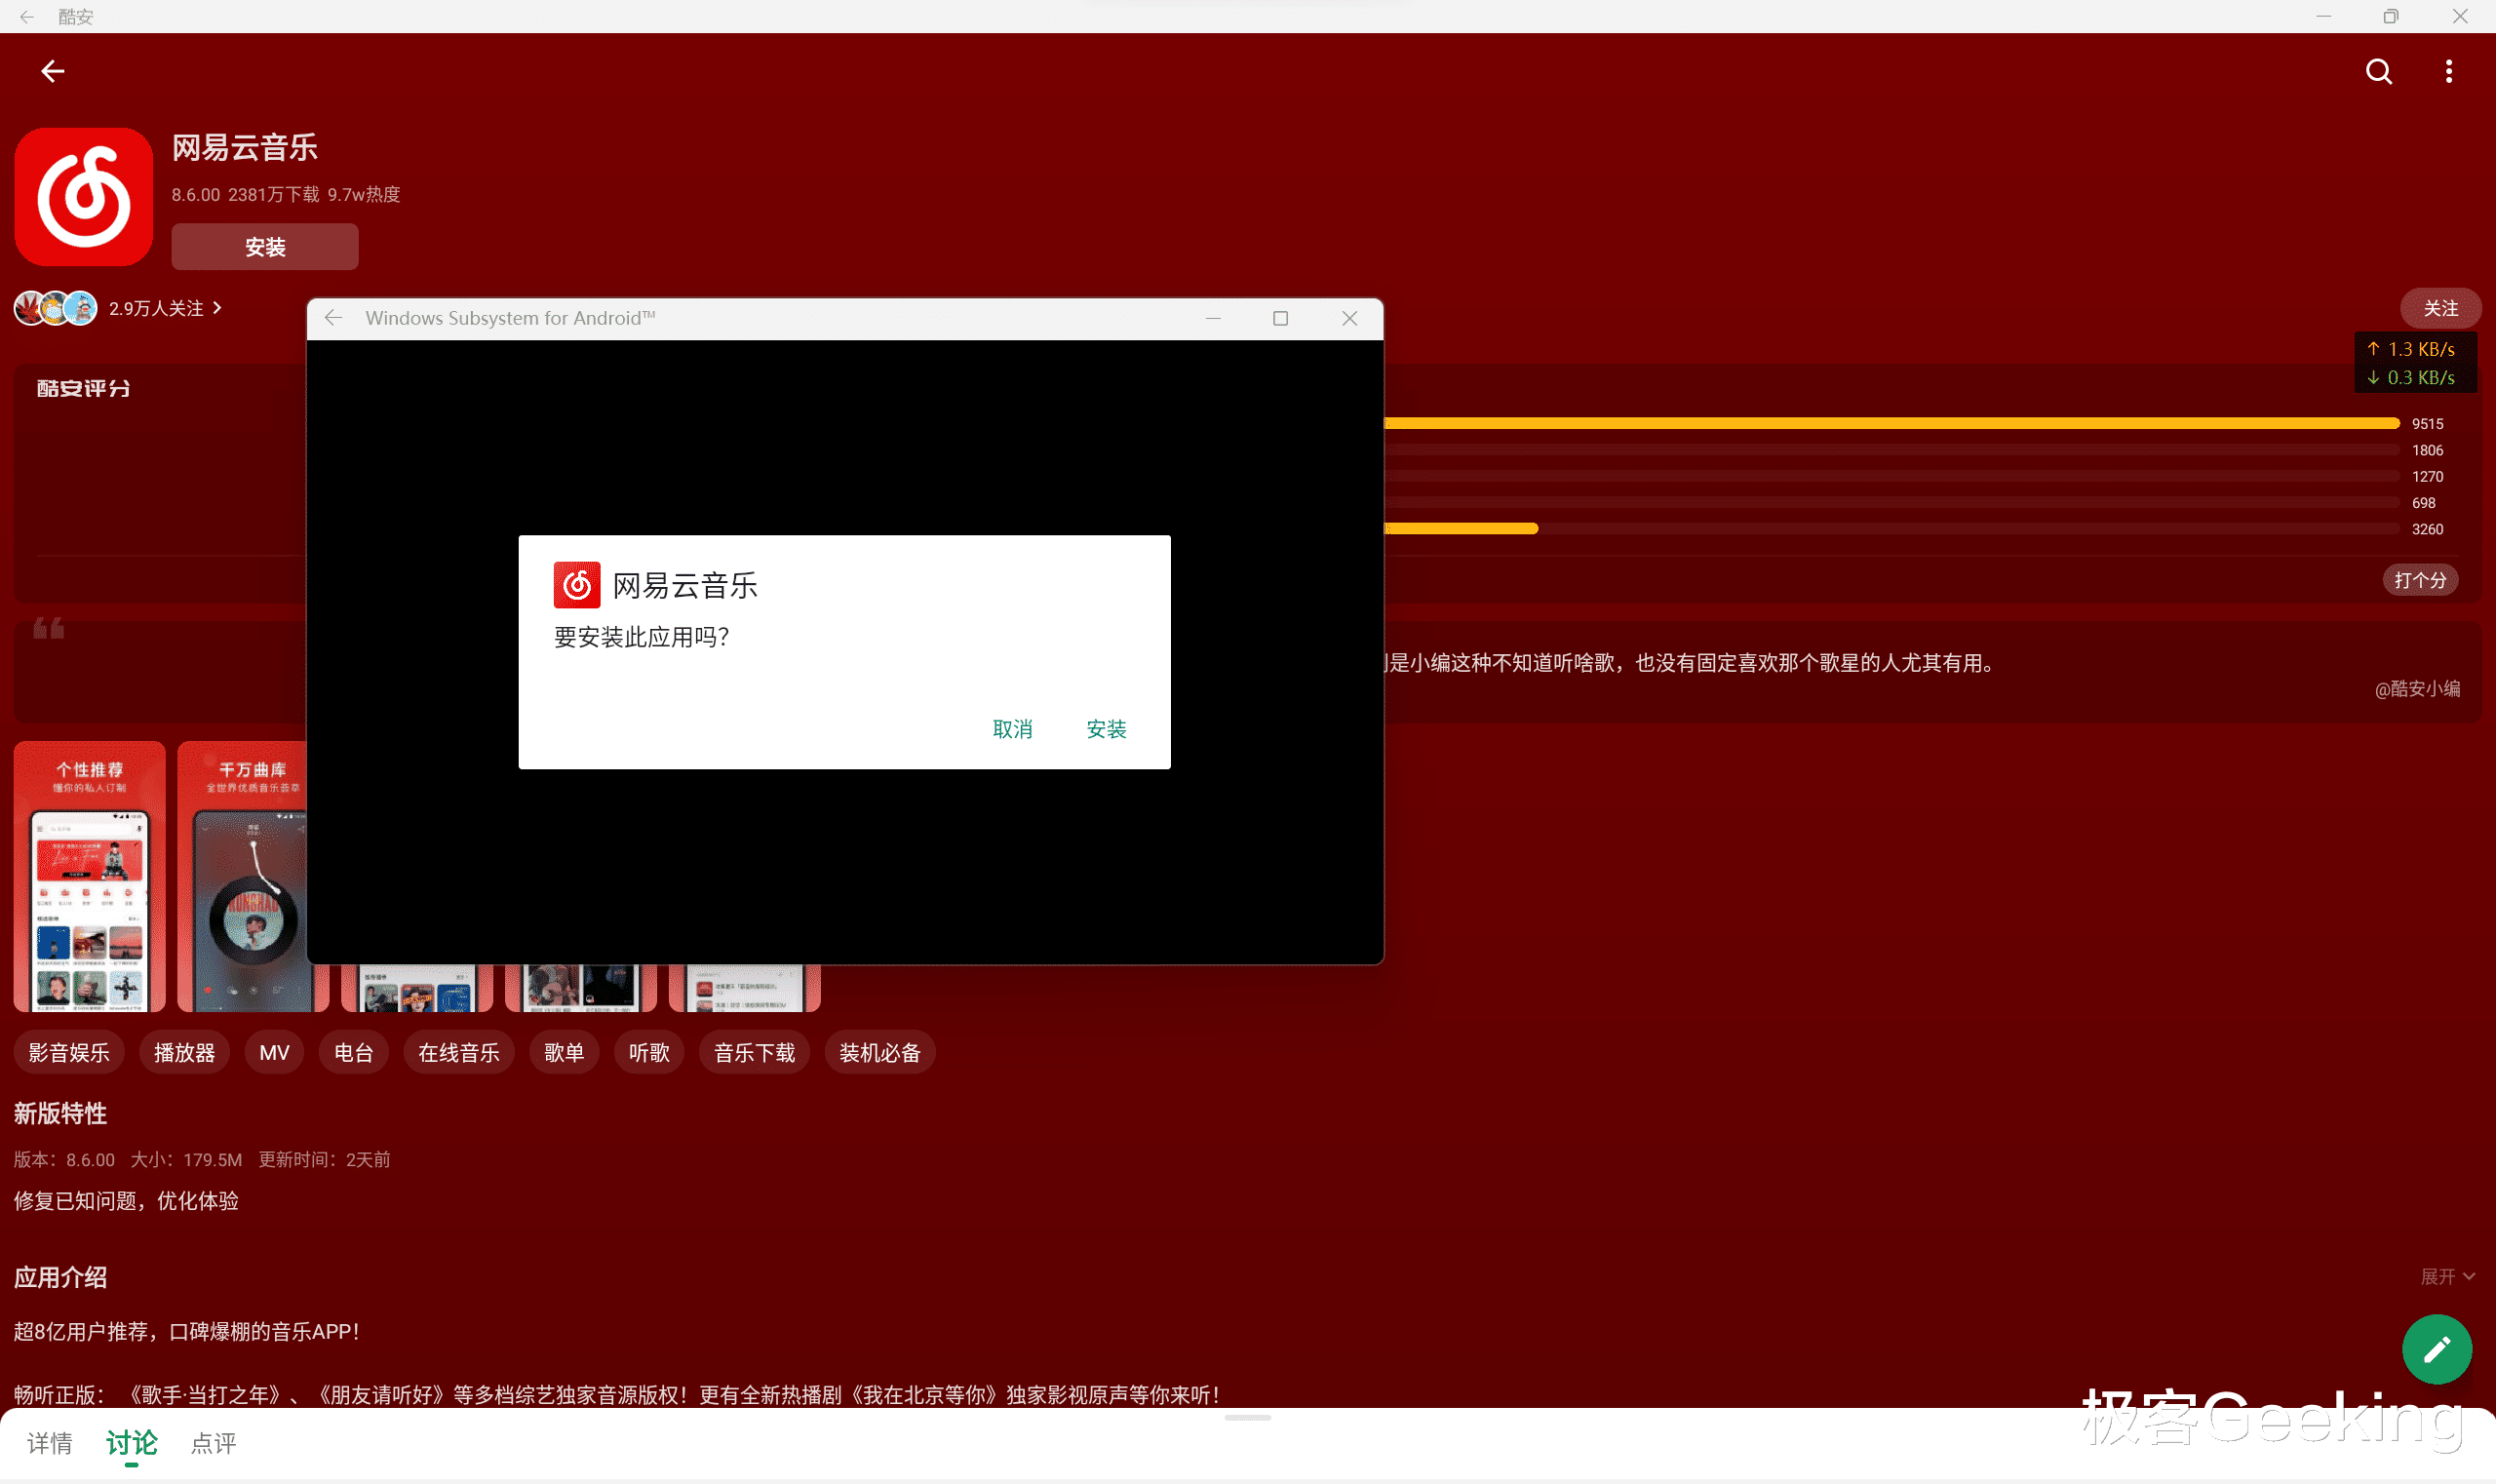Open the 个性推荐 screenshot thumbnail
Viewport: 2496px width, 1484px height.
(x=90, y=877)
